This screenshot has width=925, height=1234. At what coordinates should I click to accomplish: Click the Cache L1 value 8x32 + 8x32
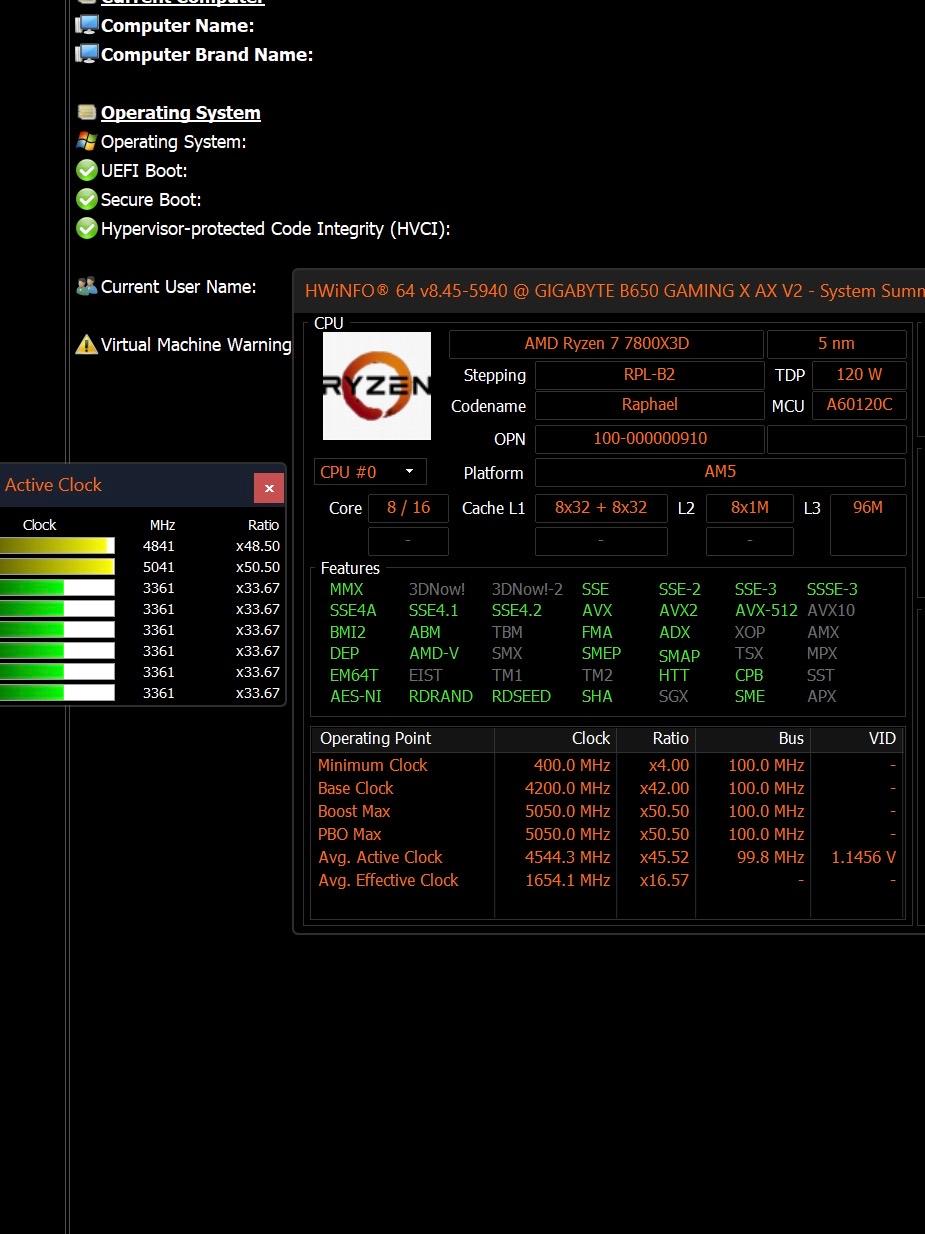pyautogui.click(x=601, y=508)
